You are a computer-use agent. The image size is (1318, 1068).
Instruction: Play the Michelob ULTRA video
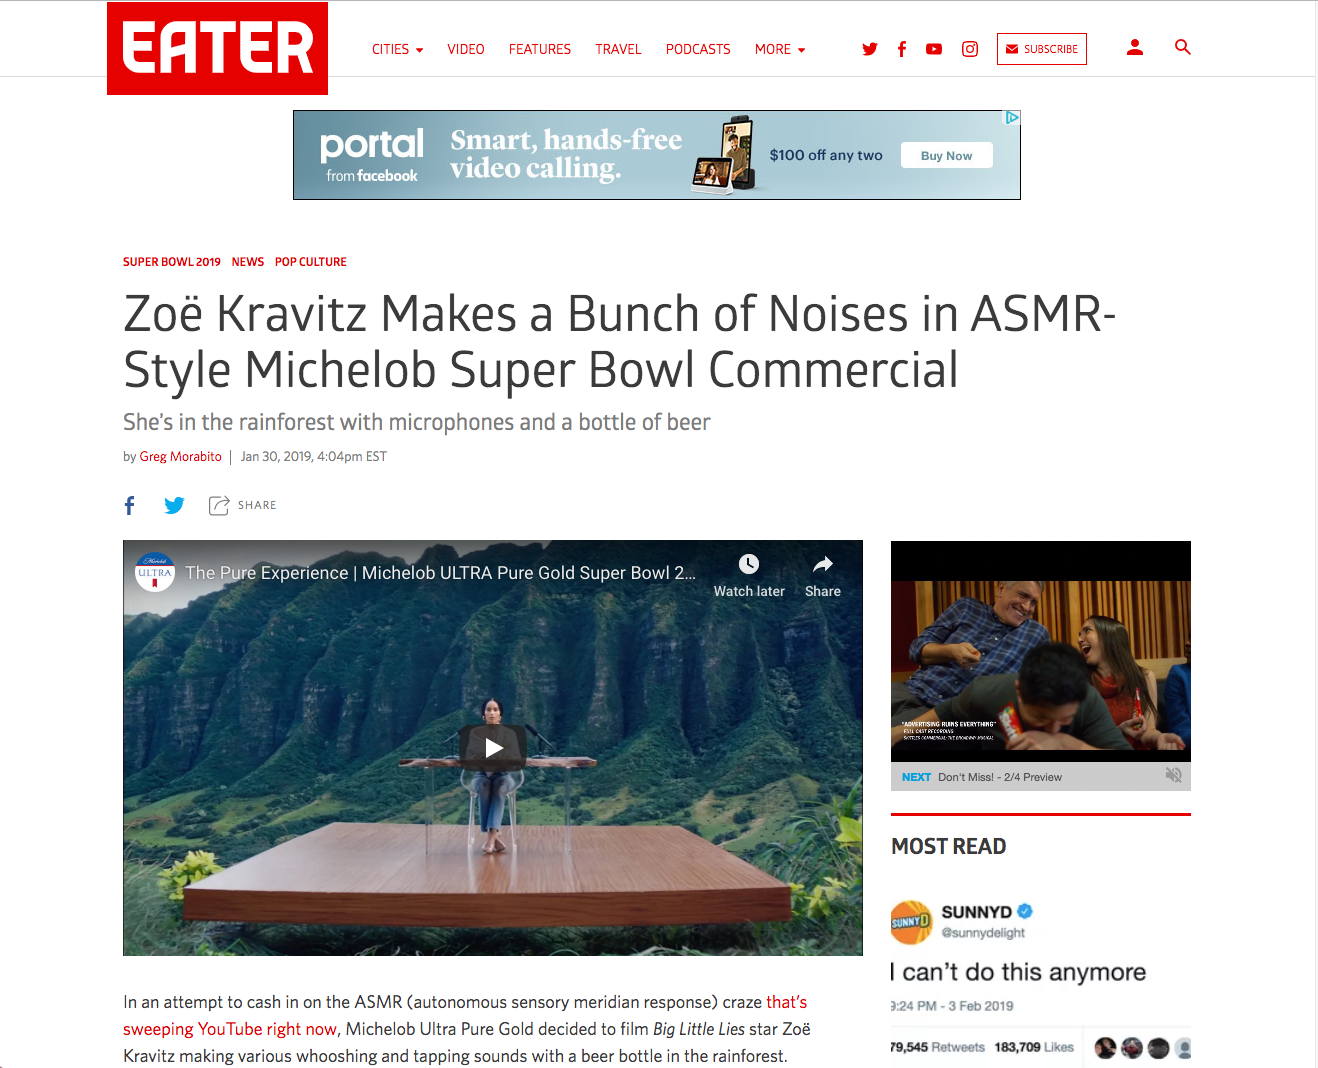[493, 747]
